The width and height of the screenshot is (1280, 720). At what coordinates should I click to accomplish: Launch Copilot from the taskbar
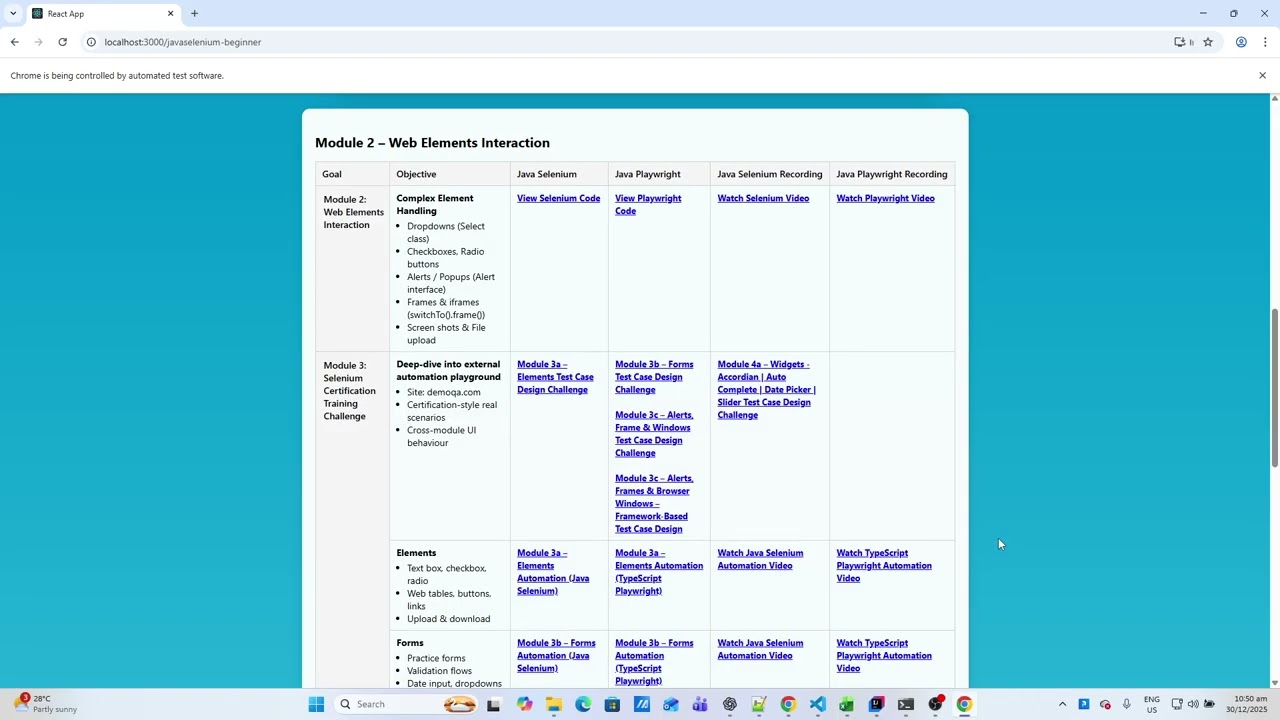coord(524,704)
